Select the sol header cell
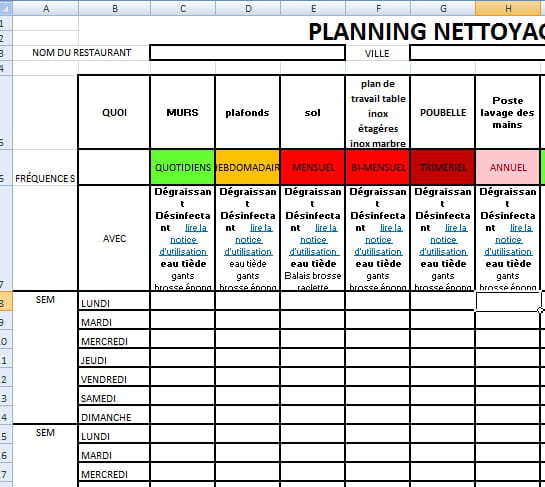Image resolution: width=545 pixels, height=487 pixels. click(x=312, y=112)
